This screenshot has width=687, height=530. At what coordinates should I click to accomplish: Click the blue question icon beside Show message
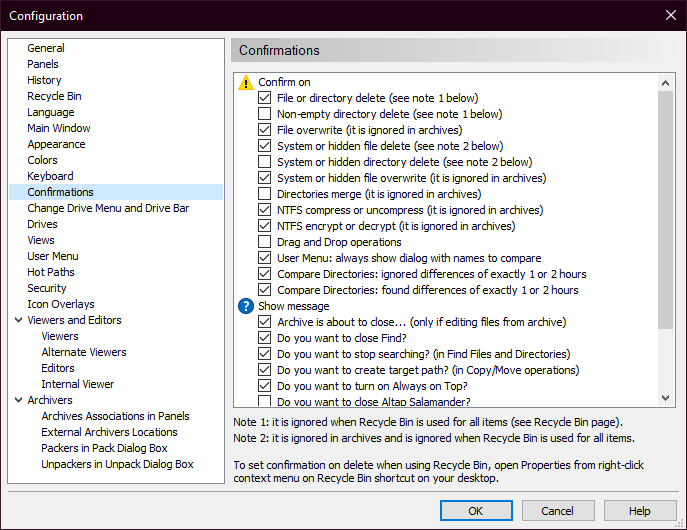246,306
